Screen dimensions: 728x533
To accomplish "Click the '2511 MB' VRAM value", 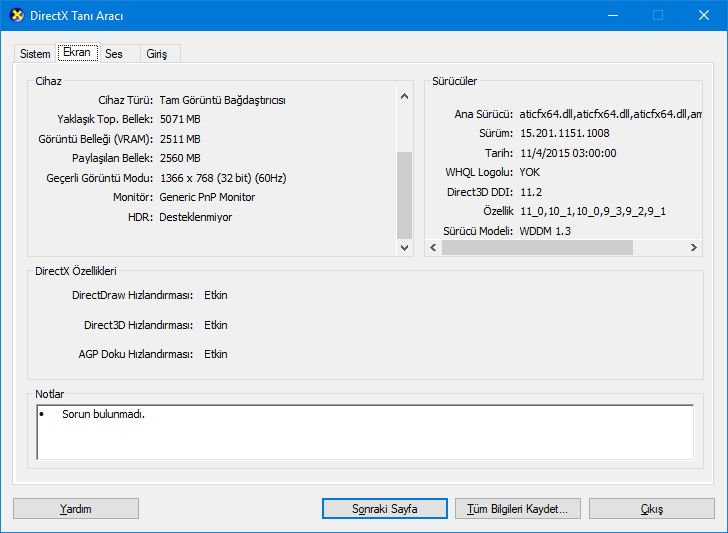I will (x=180, y=139).
